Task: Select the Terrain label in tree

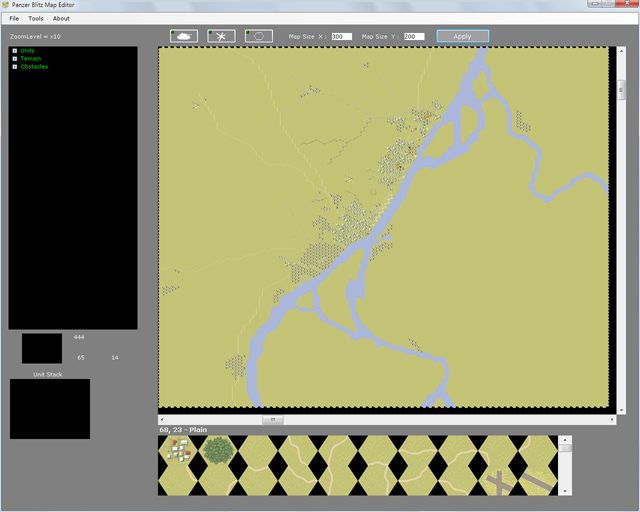Action: pyautogui.click(x=31, y=59)
